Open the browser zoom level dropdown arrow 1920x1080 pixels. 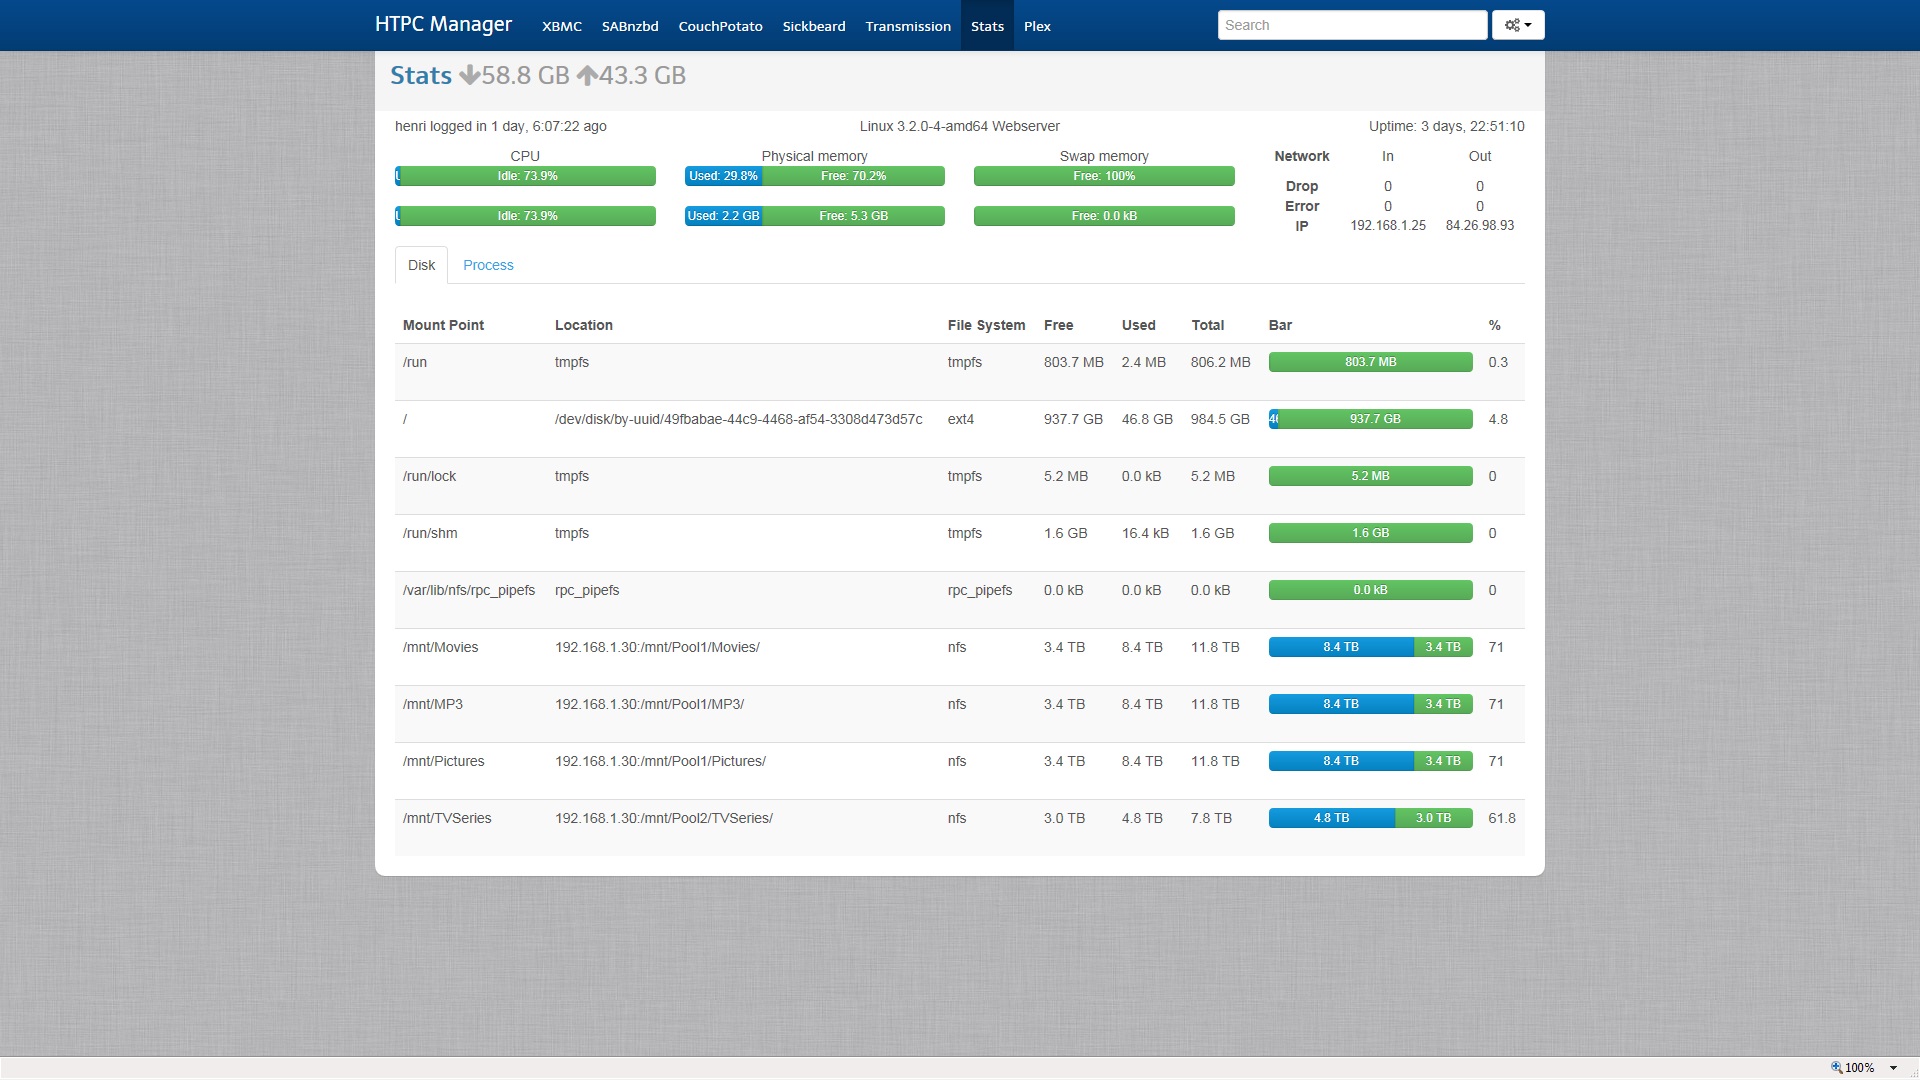pyautogui.click(x=1893, y=1068)
